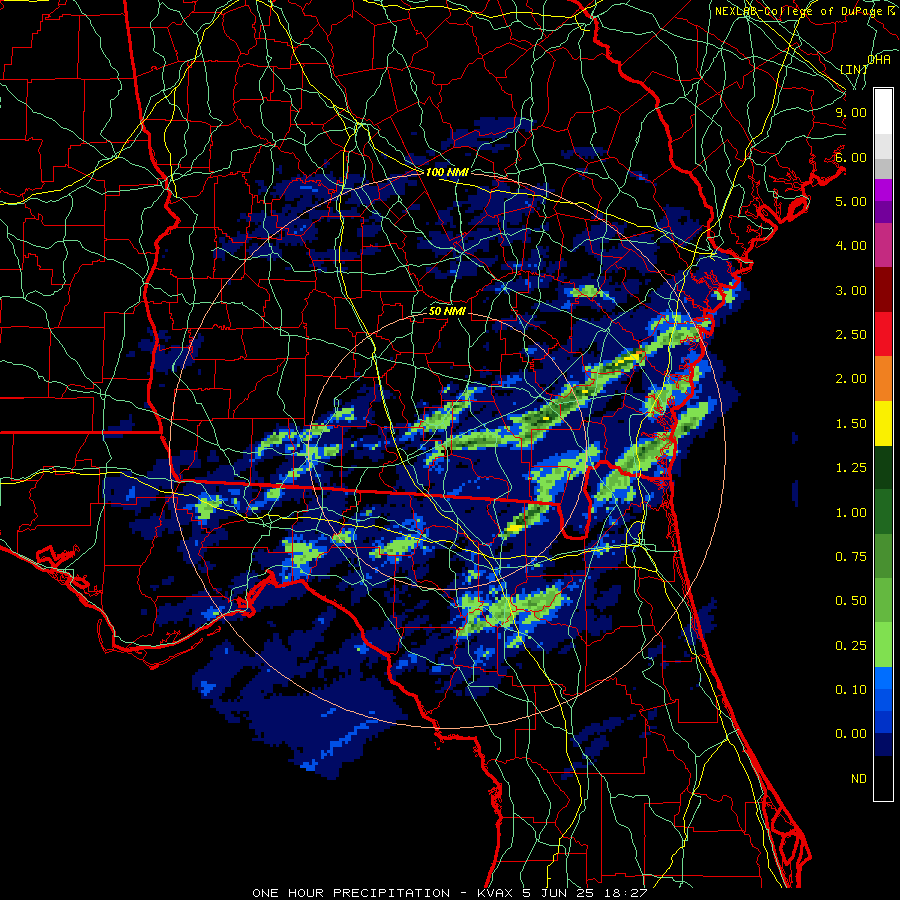The width and height of the screenshot is (900, 900).
Task: Click the 6.00 legend value
Action: (x=851, y=157)
